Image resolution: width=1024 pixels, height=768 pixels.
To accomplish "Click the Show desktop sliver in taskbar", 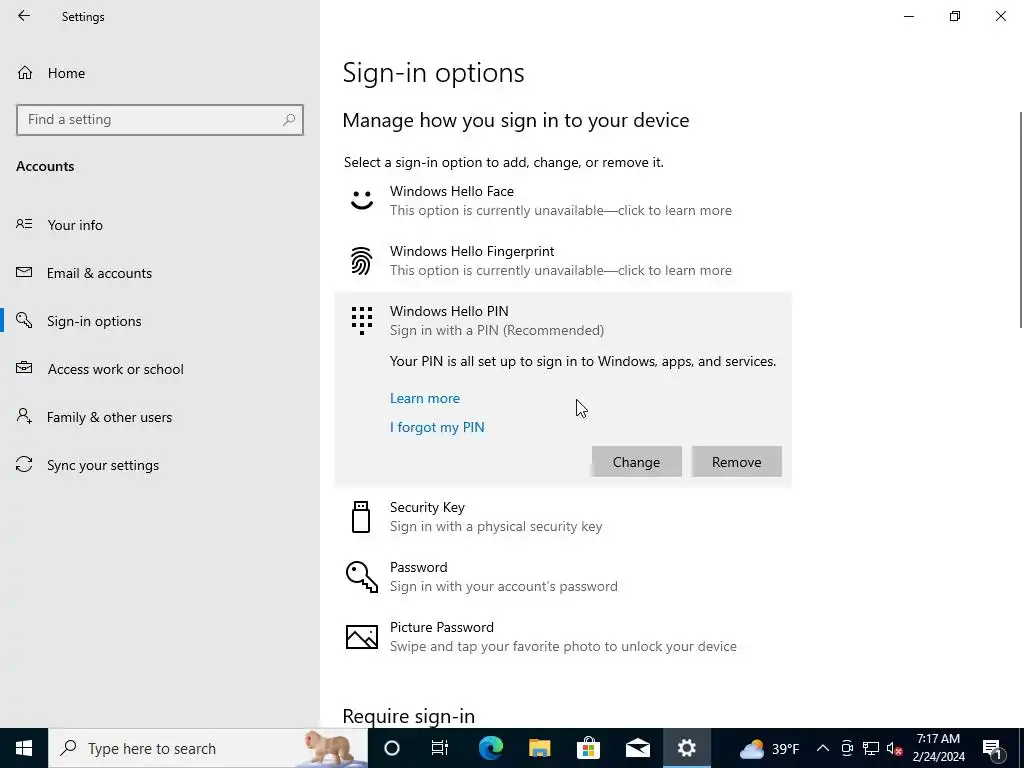I will point(1021,748).
